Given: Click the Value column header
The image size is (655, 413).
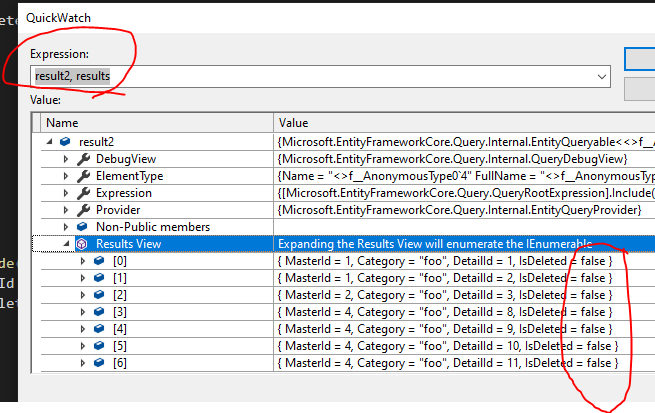Looking at the screenshot, I should point(465,123).
